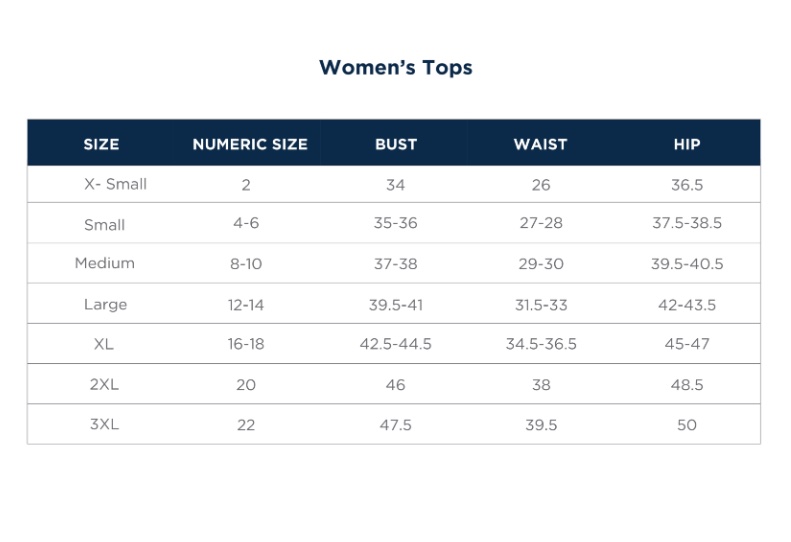791x542 pixels.
Task: Click the WAIST column header
Action: 540,144
